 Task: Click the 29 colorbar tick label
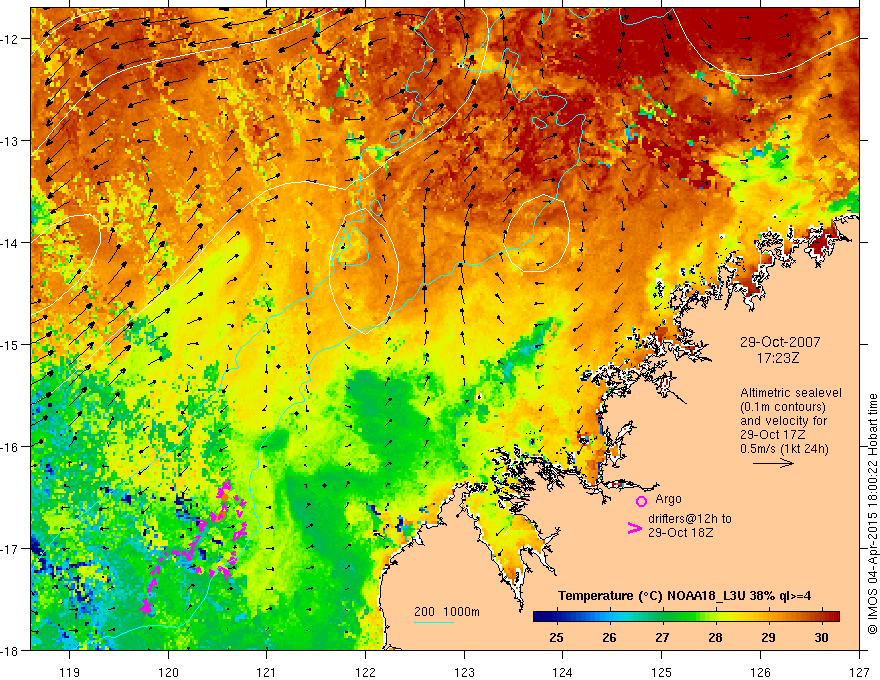tap(768, 637)
